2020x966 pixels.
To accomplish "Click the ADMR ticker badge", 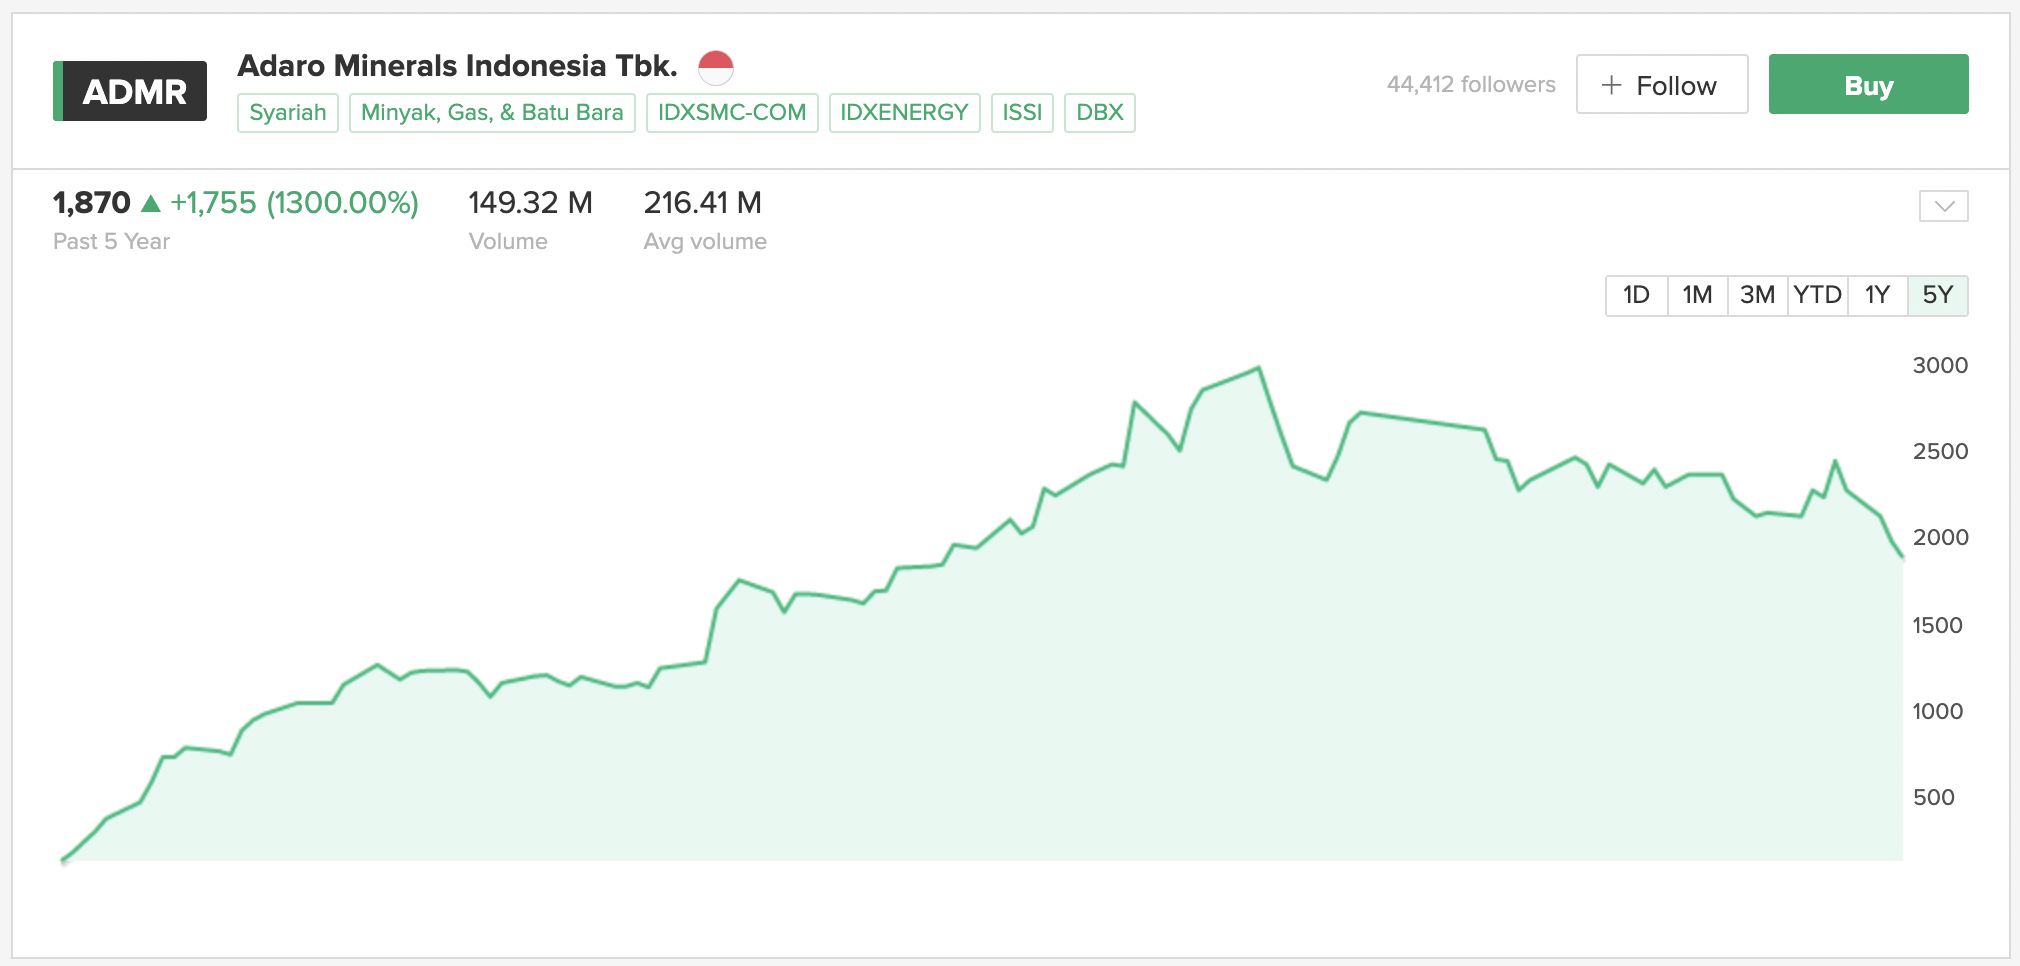I will 130,91.
